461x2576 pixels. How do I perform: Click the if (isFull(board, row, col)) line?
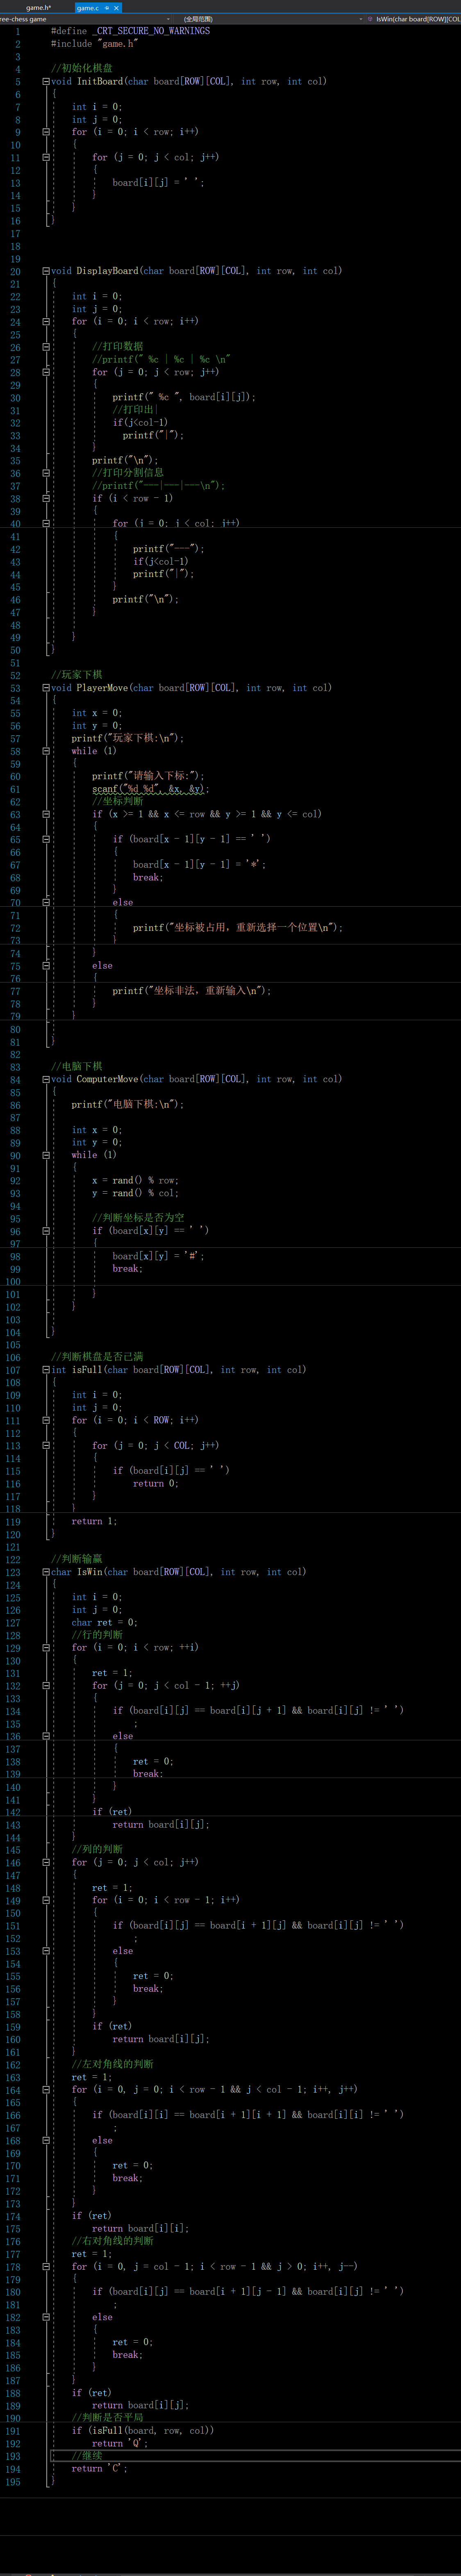tap(143, 2430)
